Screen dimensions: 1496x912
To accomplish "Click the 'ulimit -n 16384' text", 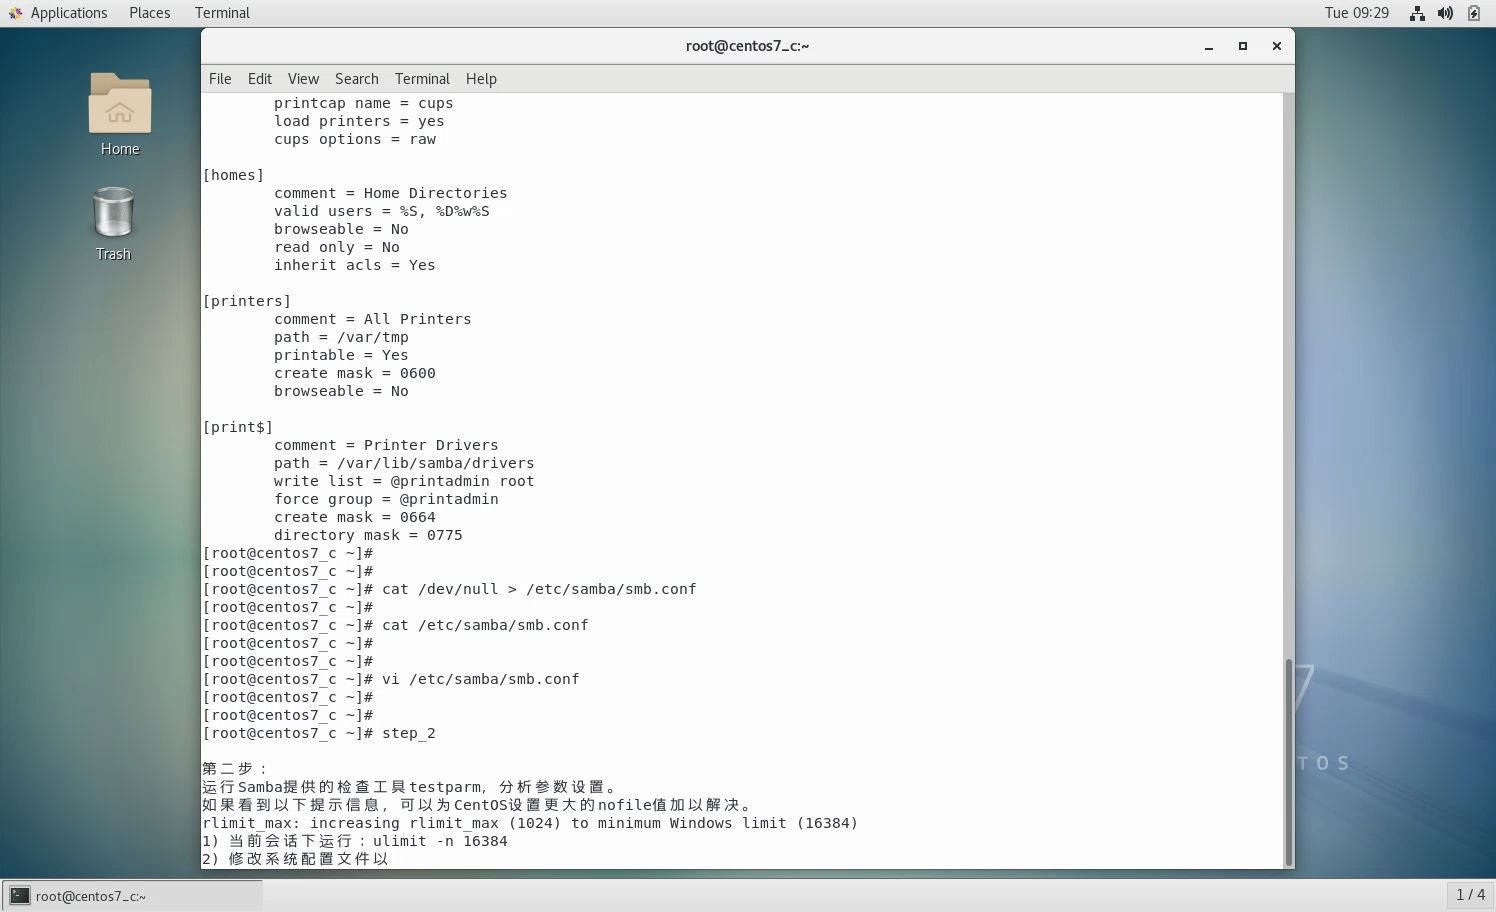I will [440, 841].
